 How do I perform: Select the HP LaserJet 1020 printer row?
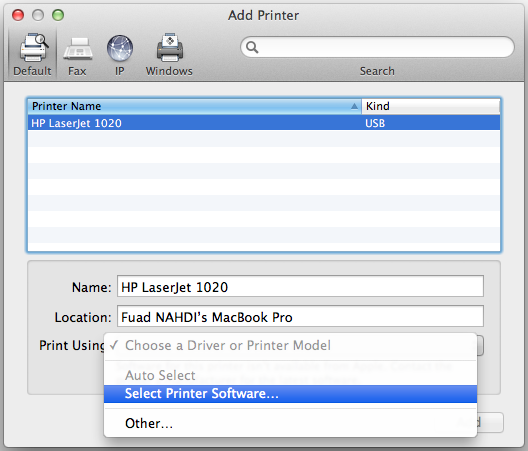pyautogui.click(x=264, y=123)
